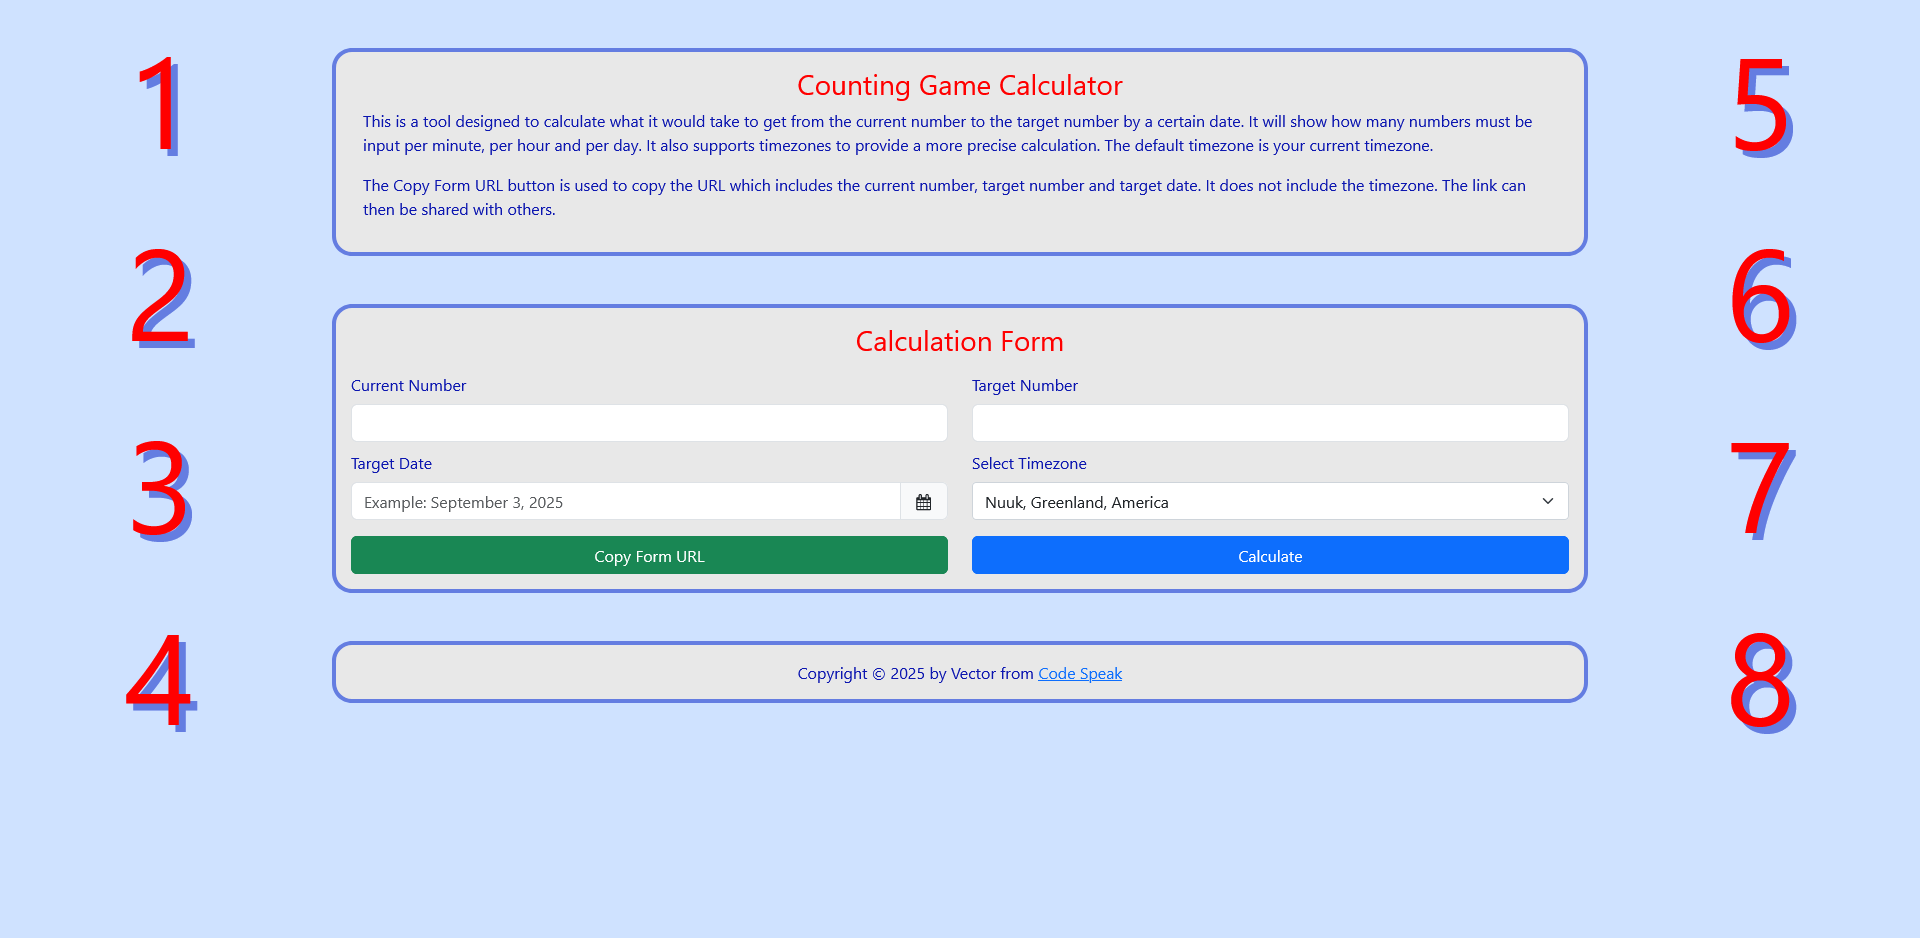The image size is (1920, 938).
Task: Open the calendar date picker icon
Action: click(923, 502)
